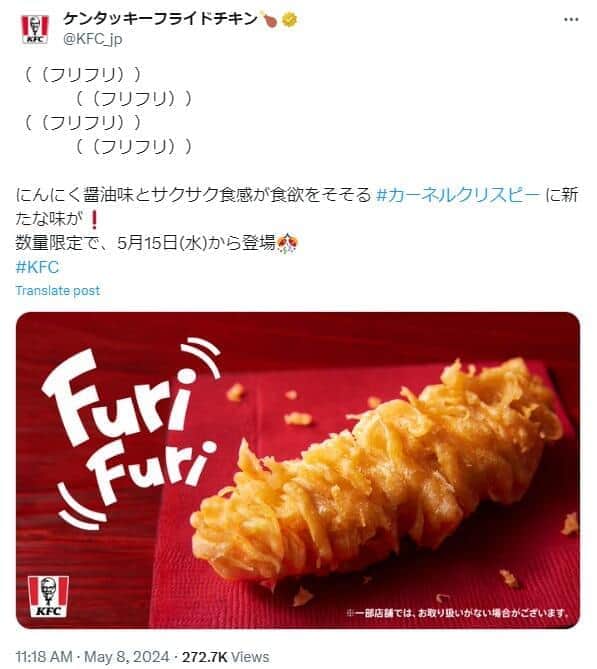Click the party popper emoji after 登場

[x=287, y=244]
